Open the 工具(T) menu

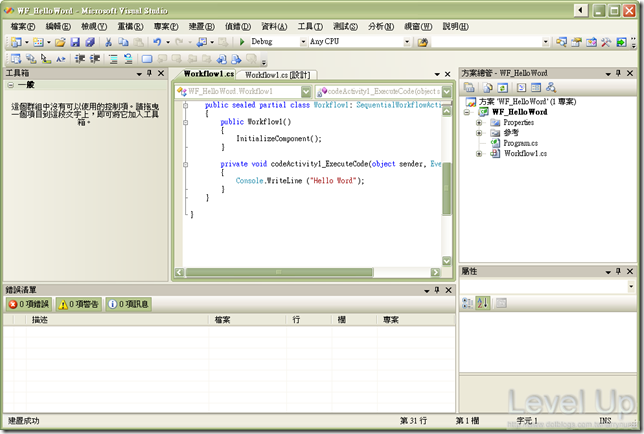(310, 27)
